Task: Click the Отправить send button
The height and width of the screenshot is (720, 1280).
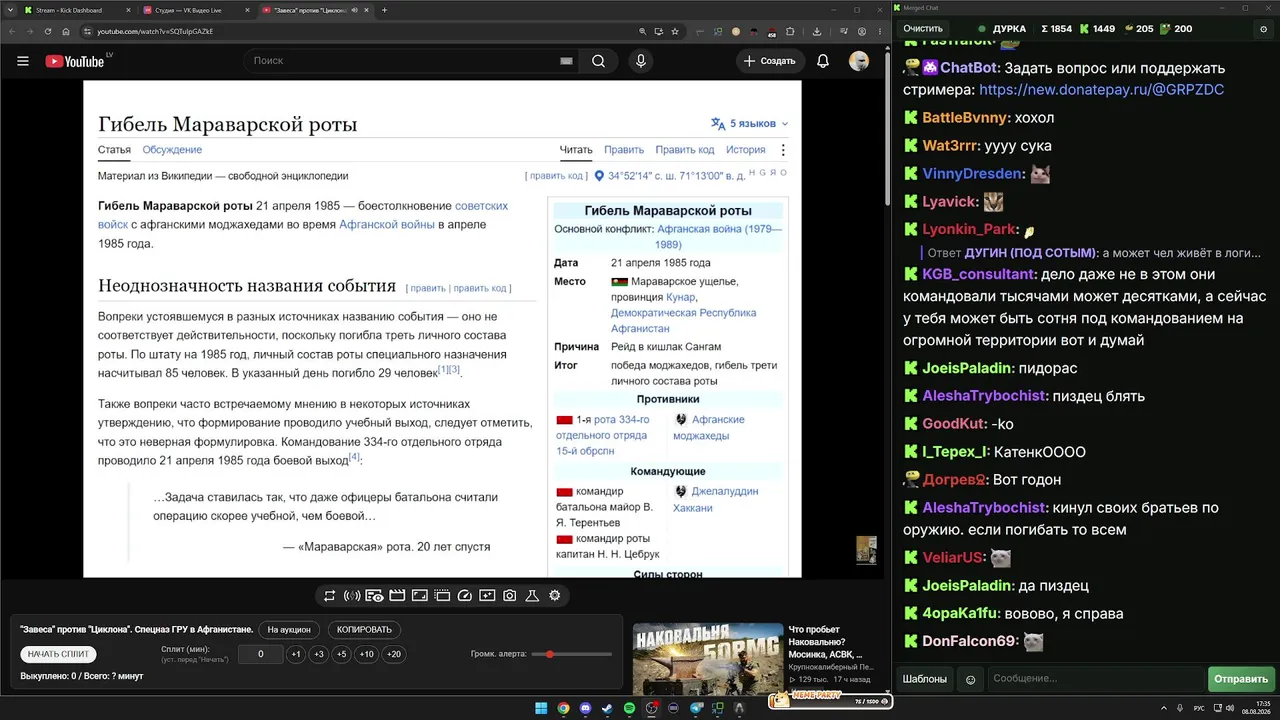Action: point(1241,679)
